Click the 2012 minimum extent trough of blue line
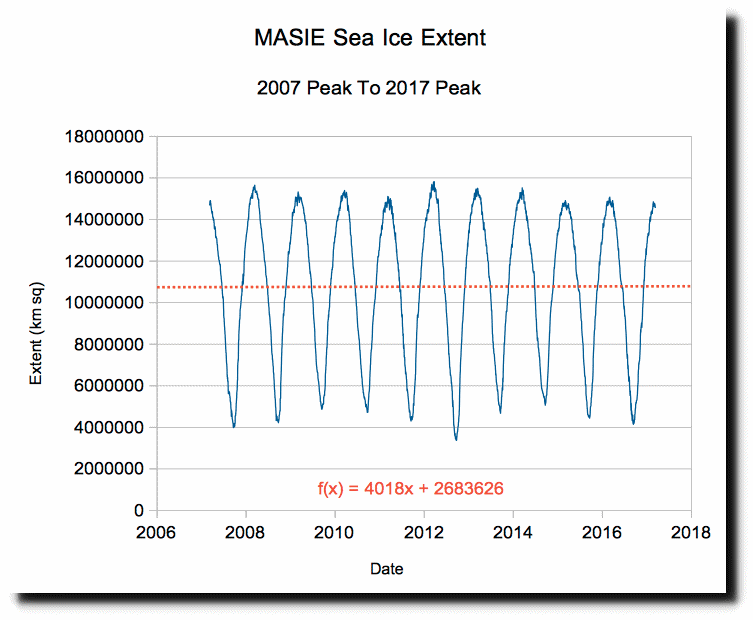 (456, 438)
